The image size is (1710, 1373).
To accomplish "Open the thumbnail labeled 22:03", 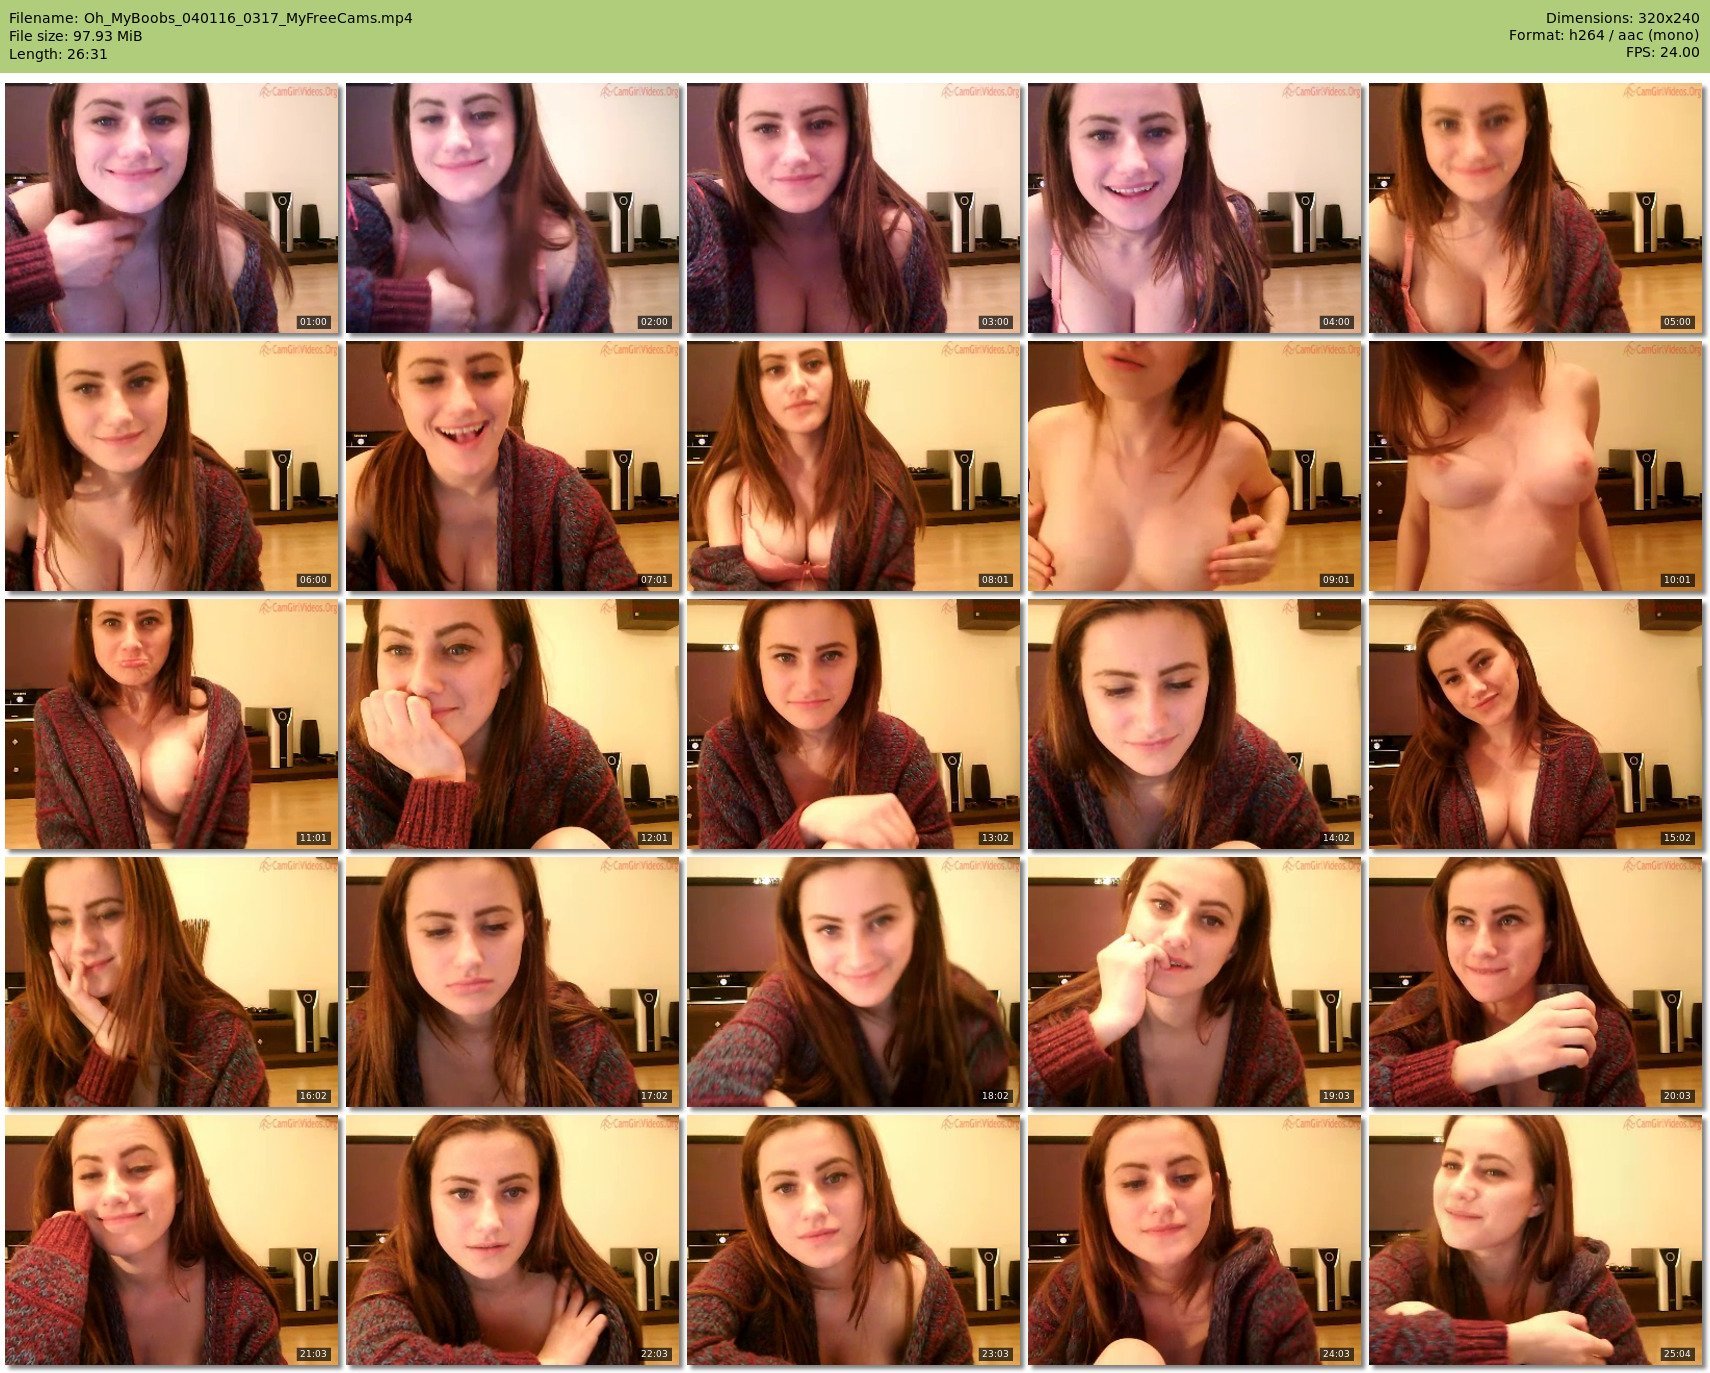I will (x=513, y=1240).
